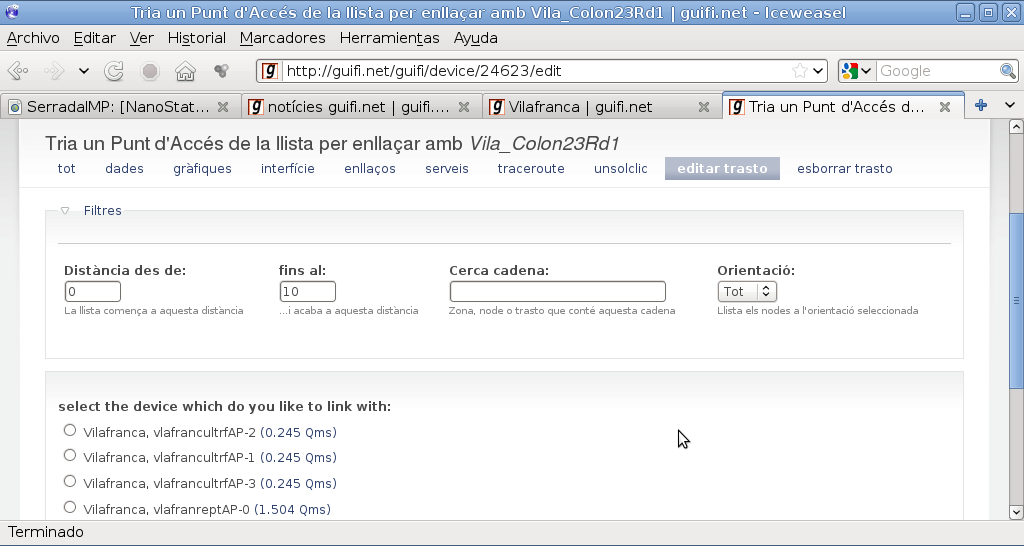
Task: Open the traceroute link
Action: point(531,169)
